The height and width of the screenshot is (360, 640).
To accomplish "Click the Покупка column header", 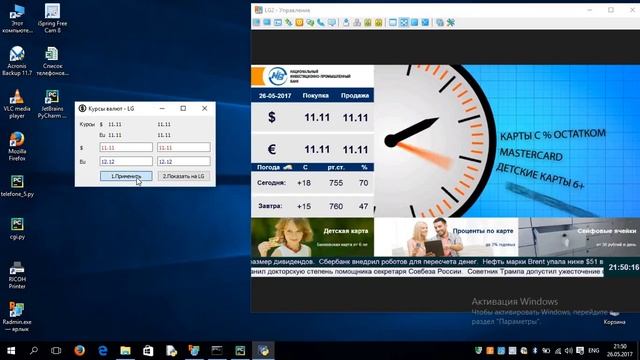I will point(316,96).
